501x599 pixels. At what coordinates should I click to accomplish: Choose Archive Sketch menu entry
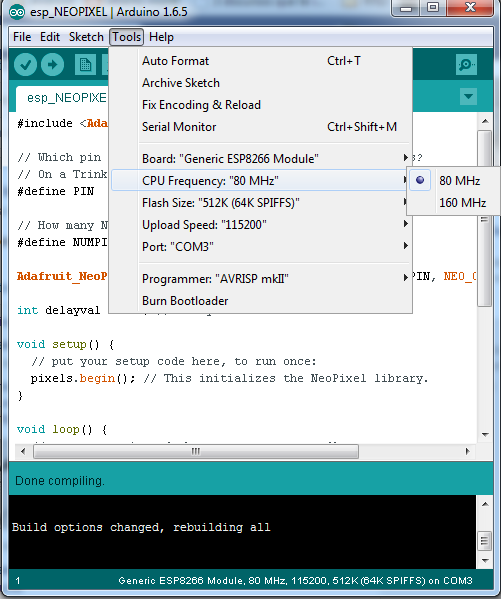(x=261, y=83)
